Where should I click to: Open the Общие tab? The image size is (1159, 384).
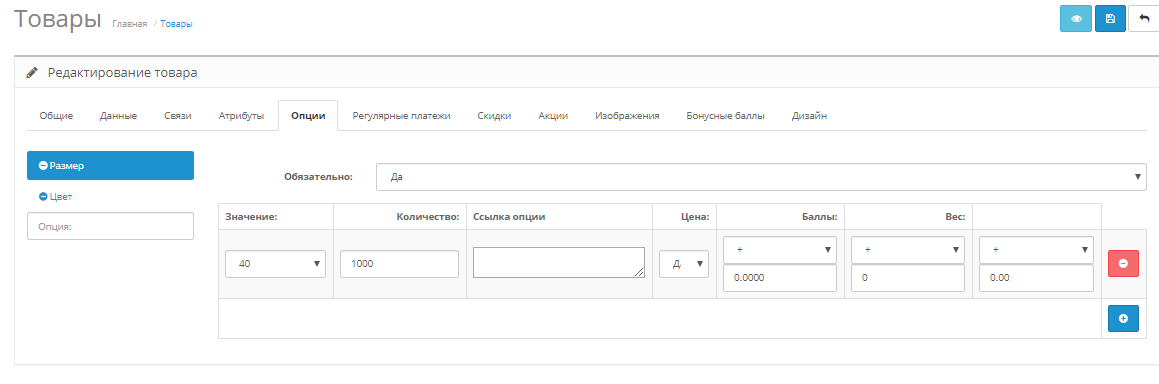click(56, 116)
